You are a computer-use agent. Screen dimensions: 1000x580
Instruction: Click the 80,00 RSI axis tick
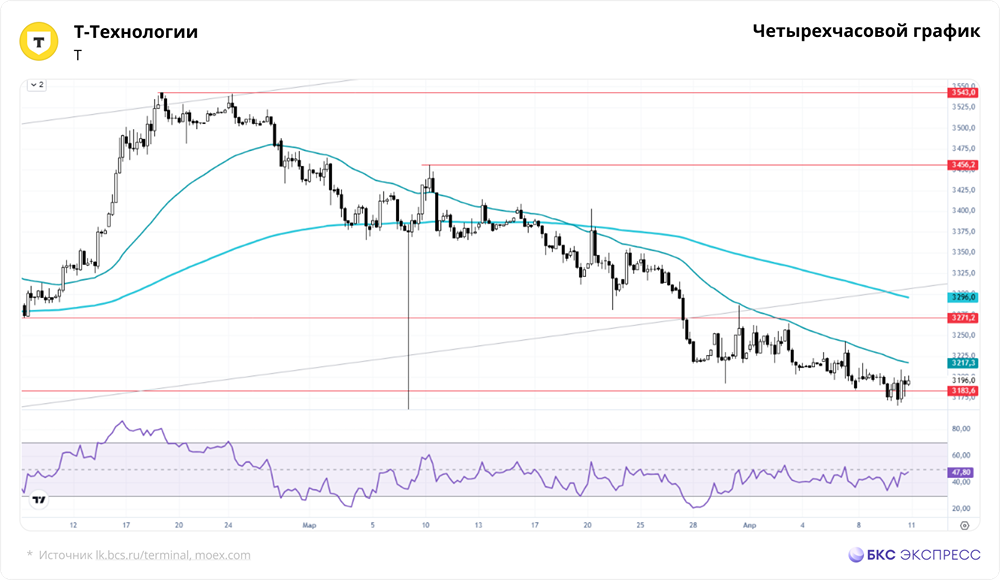coord(961,429)
